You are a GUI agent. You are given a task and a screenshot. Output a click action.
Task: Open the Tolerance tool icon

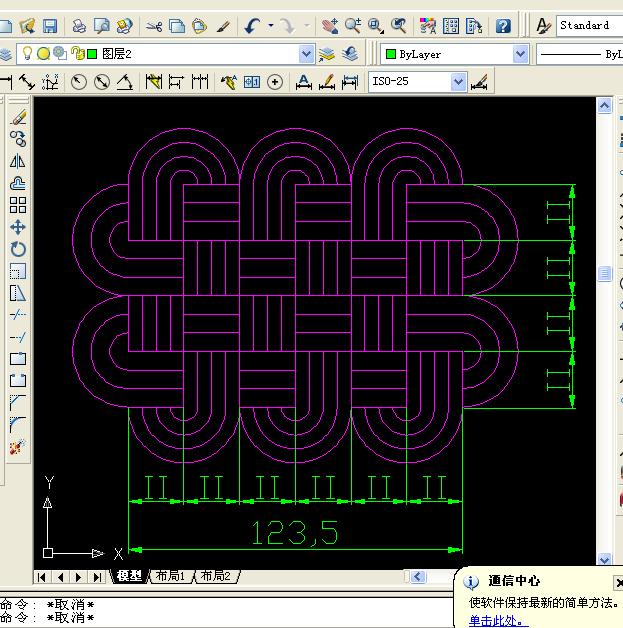[252, 82]
